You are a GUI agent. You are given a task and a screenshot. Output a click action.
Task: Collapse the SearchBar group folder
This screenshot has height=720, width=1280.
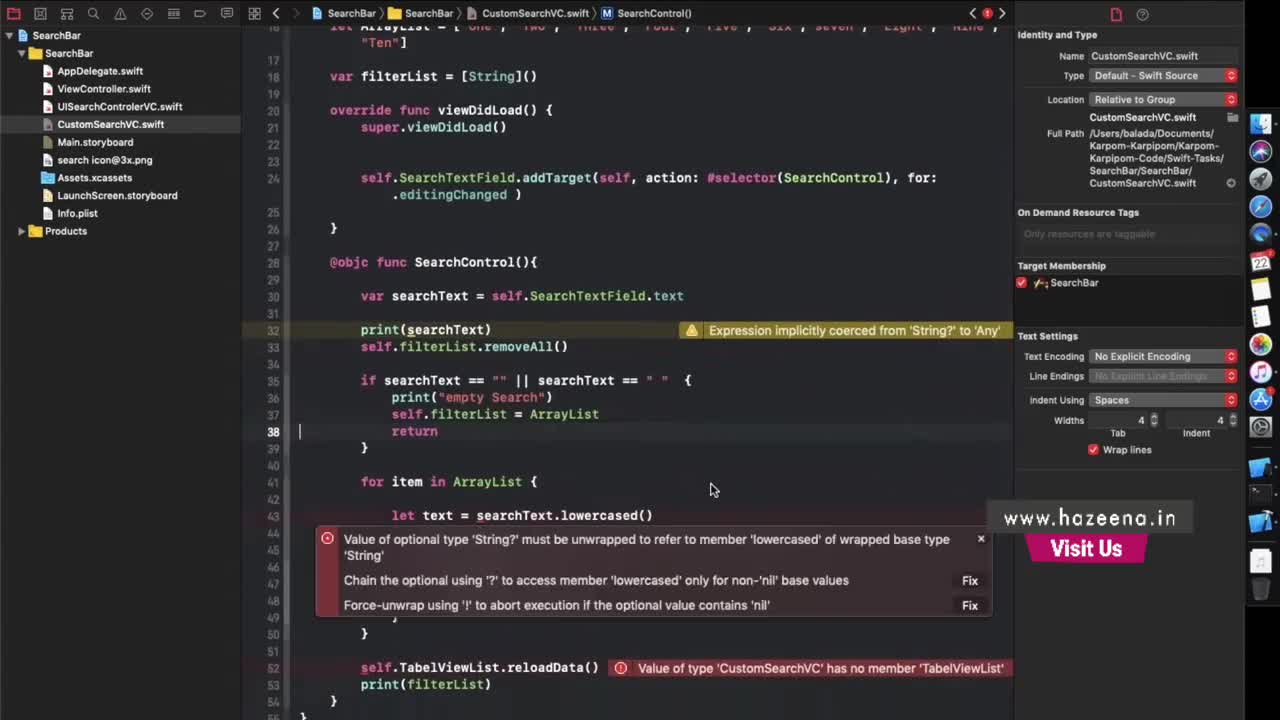coord(21,53)
